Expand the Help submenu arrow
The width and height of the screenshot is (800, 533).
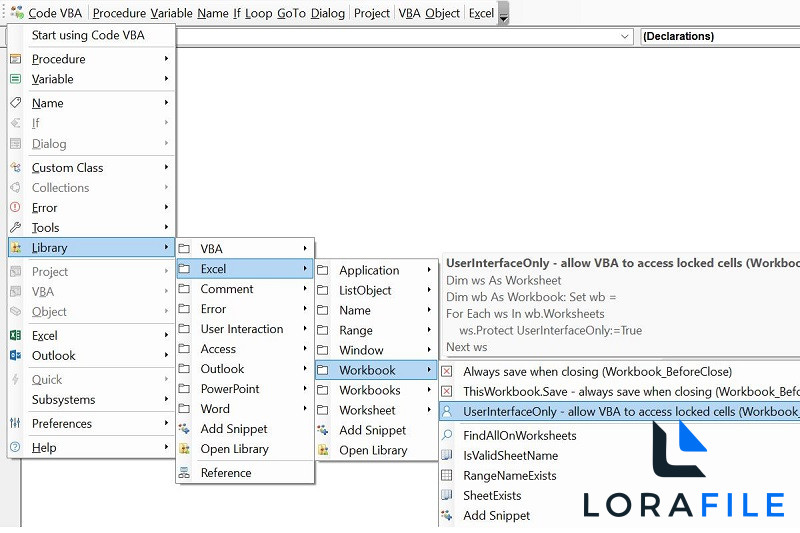tap(166, 447)
